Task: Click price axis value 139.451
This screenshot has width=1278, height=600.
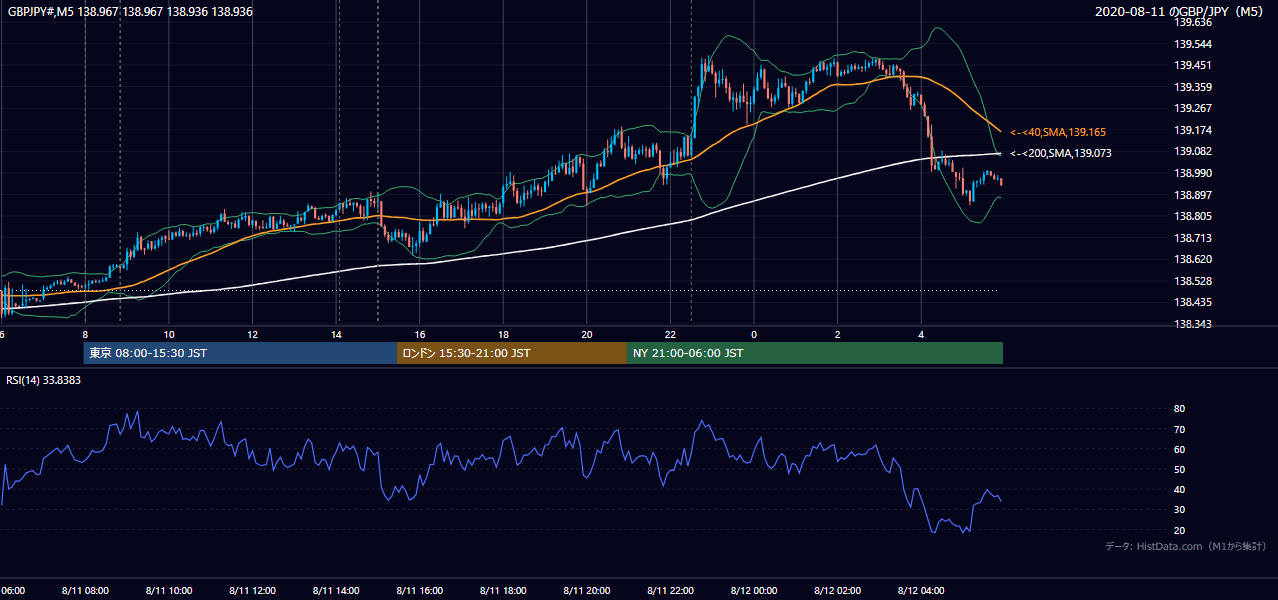Action: point(1193,65)
